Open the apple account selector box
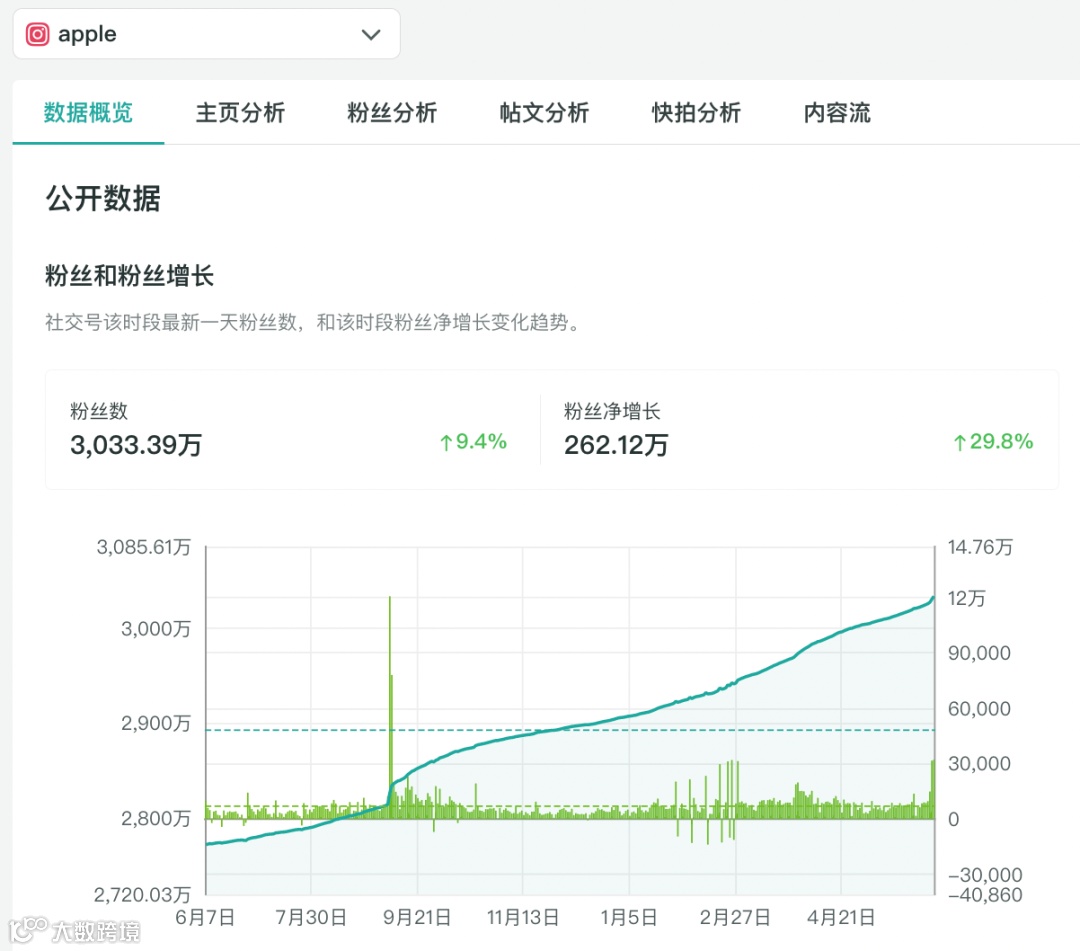This screenshot has height=951, width=1080. (207, 34)
